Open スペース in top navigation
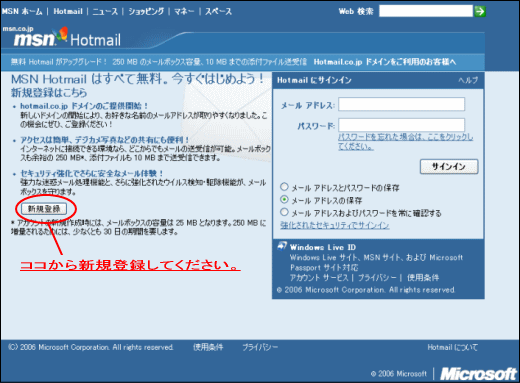The width and height of the screenshot is (520, 383). coord(218,11)
